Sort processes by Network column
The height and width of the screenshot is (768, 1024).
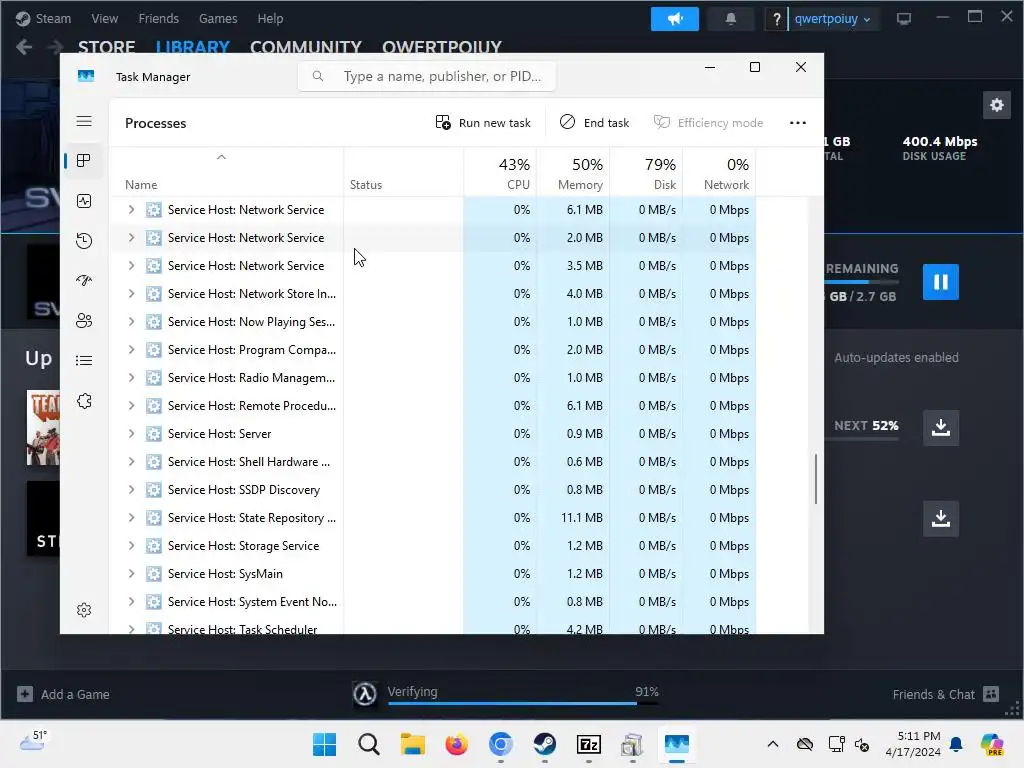tap(720, 173)
